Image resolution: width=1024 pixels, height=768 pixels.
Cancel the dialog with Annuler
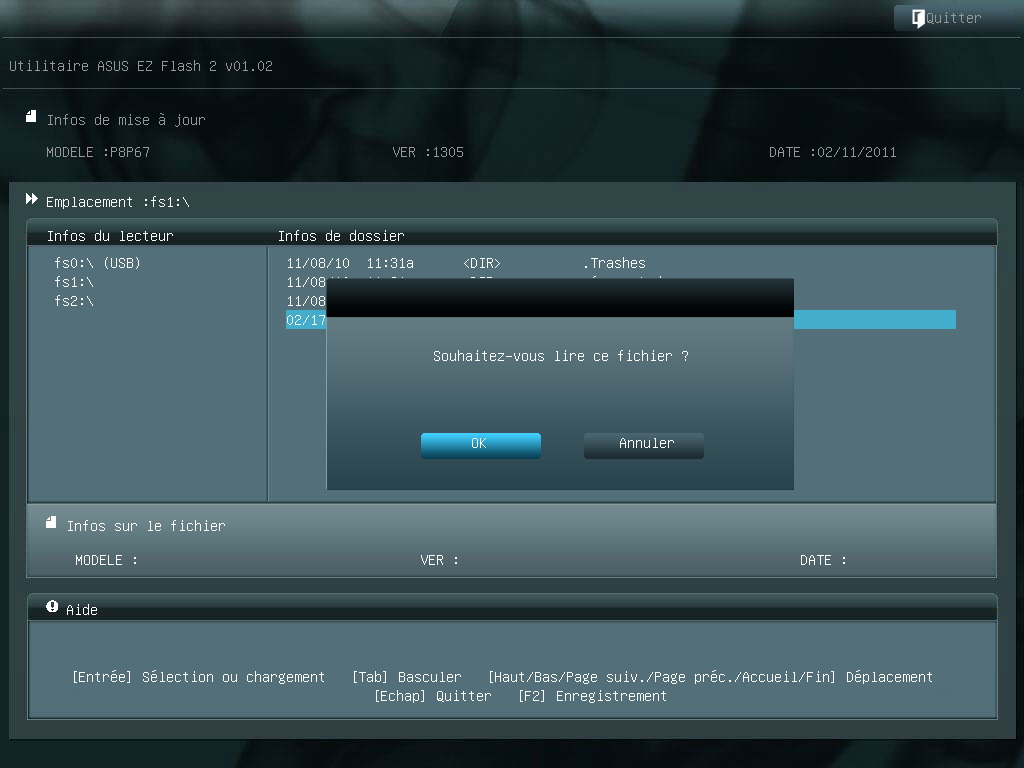(644, 445)
